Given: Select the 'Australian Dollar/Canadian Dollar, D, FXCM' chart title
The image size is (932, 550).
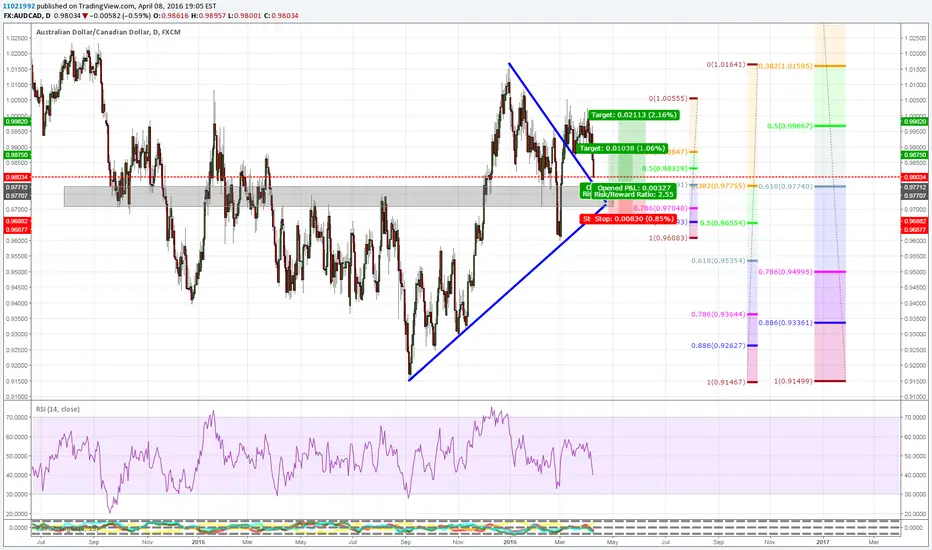Looking at the screenshot, I should pos(108,32).
